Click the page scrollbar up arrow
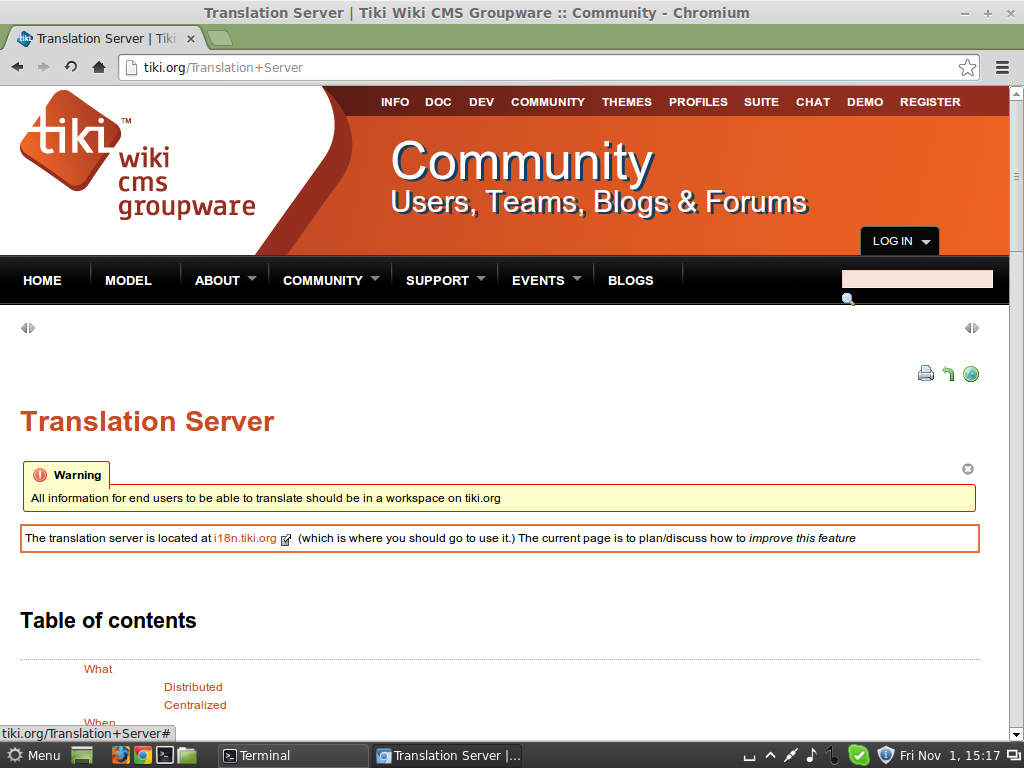The width and height of the screenshot is (1024, 768). pos(1016,93)
